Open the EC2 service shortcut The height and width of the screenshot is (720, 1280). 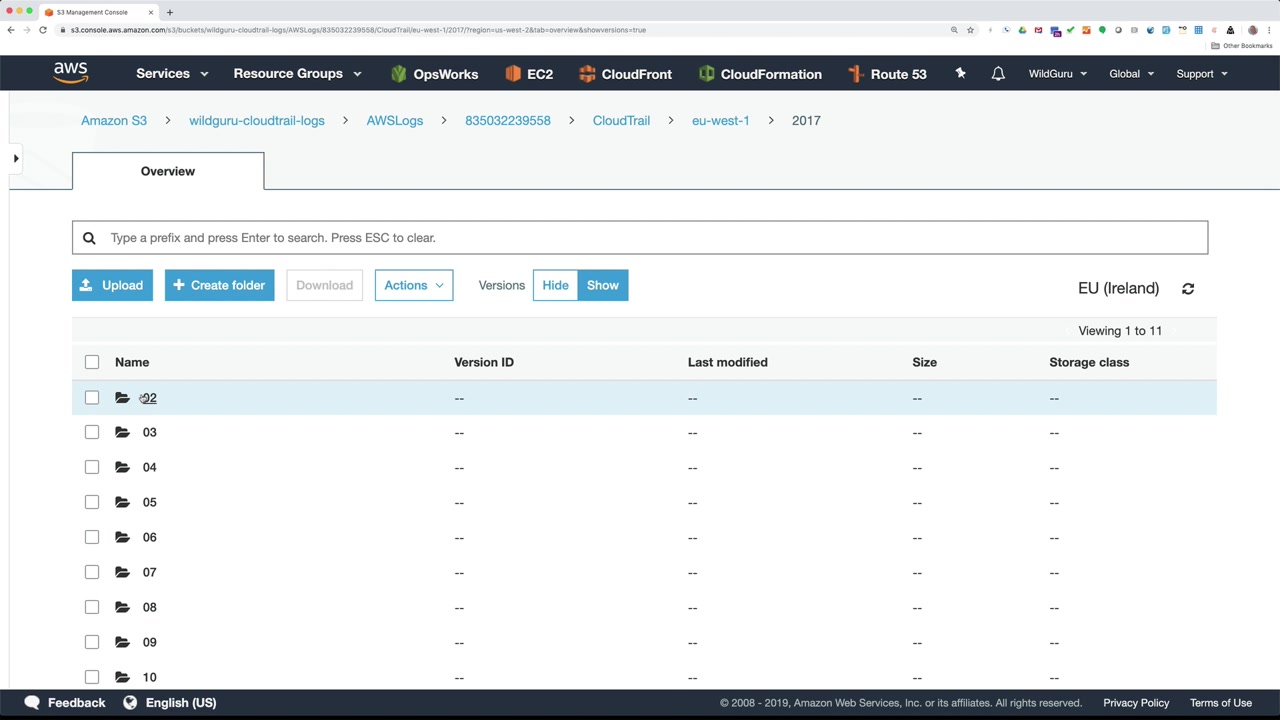pos(529,74)
